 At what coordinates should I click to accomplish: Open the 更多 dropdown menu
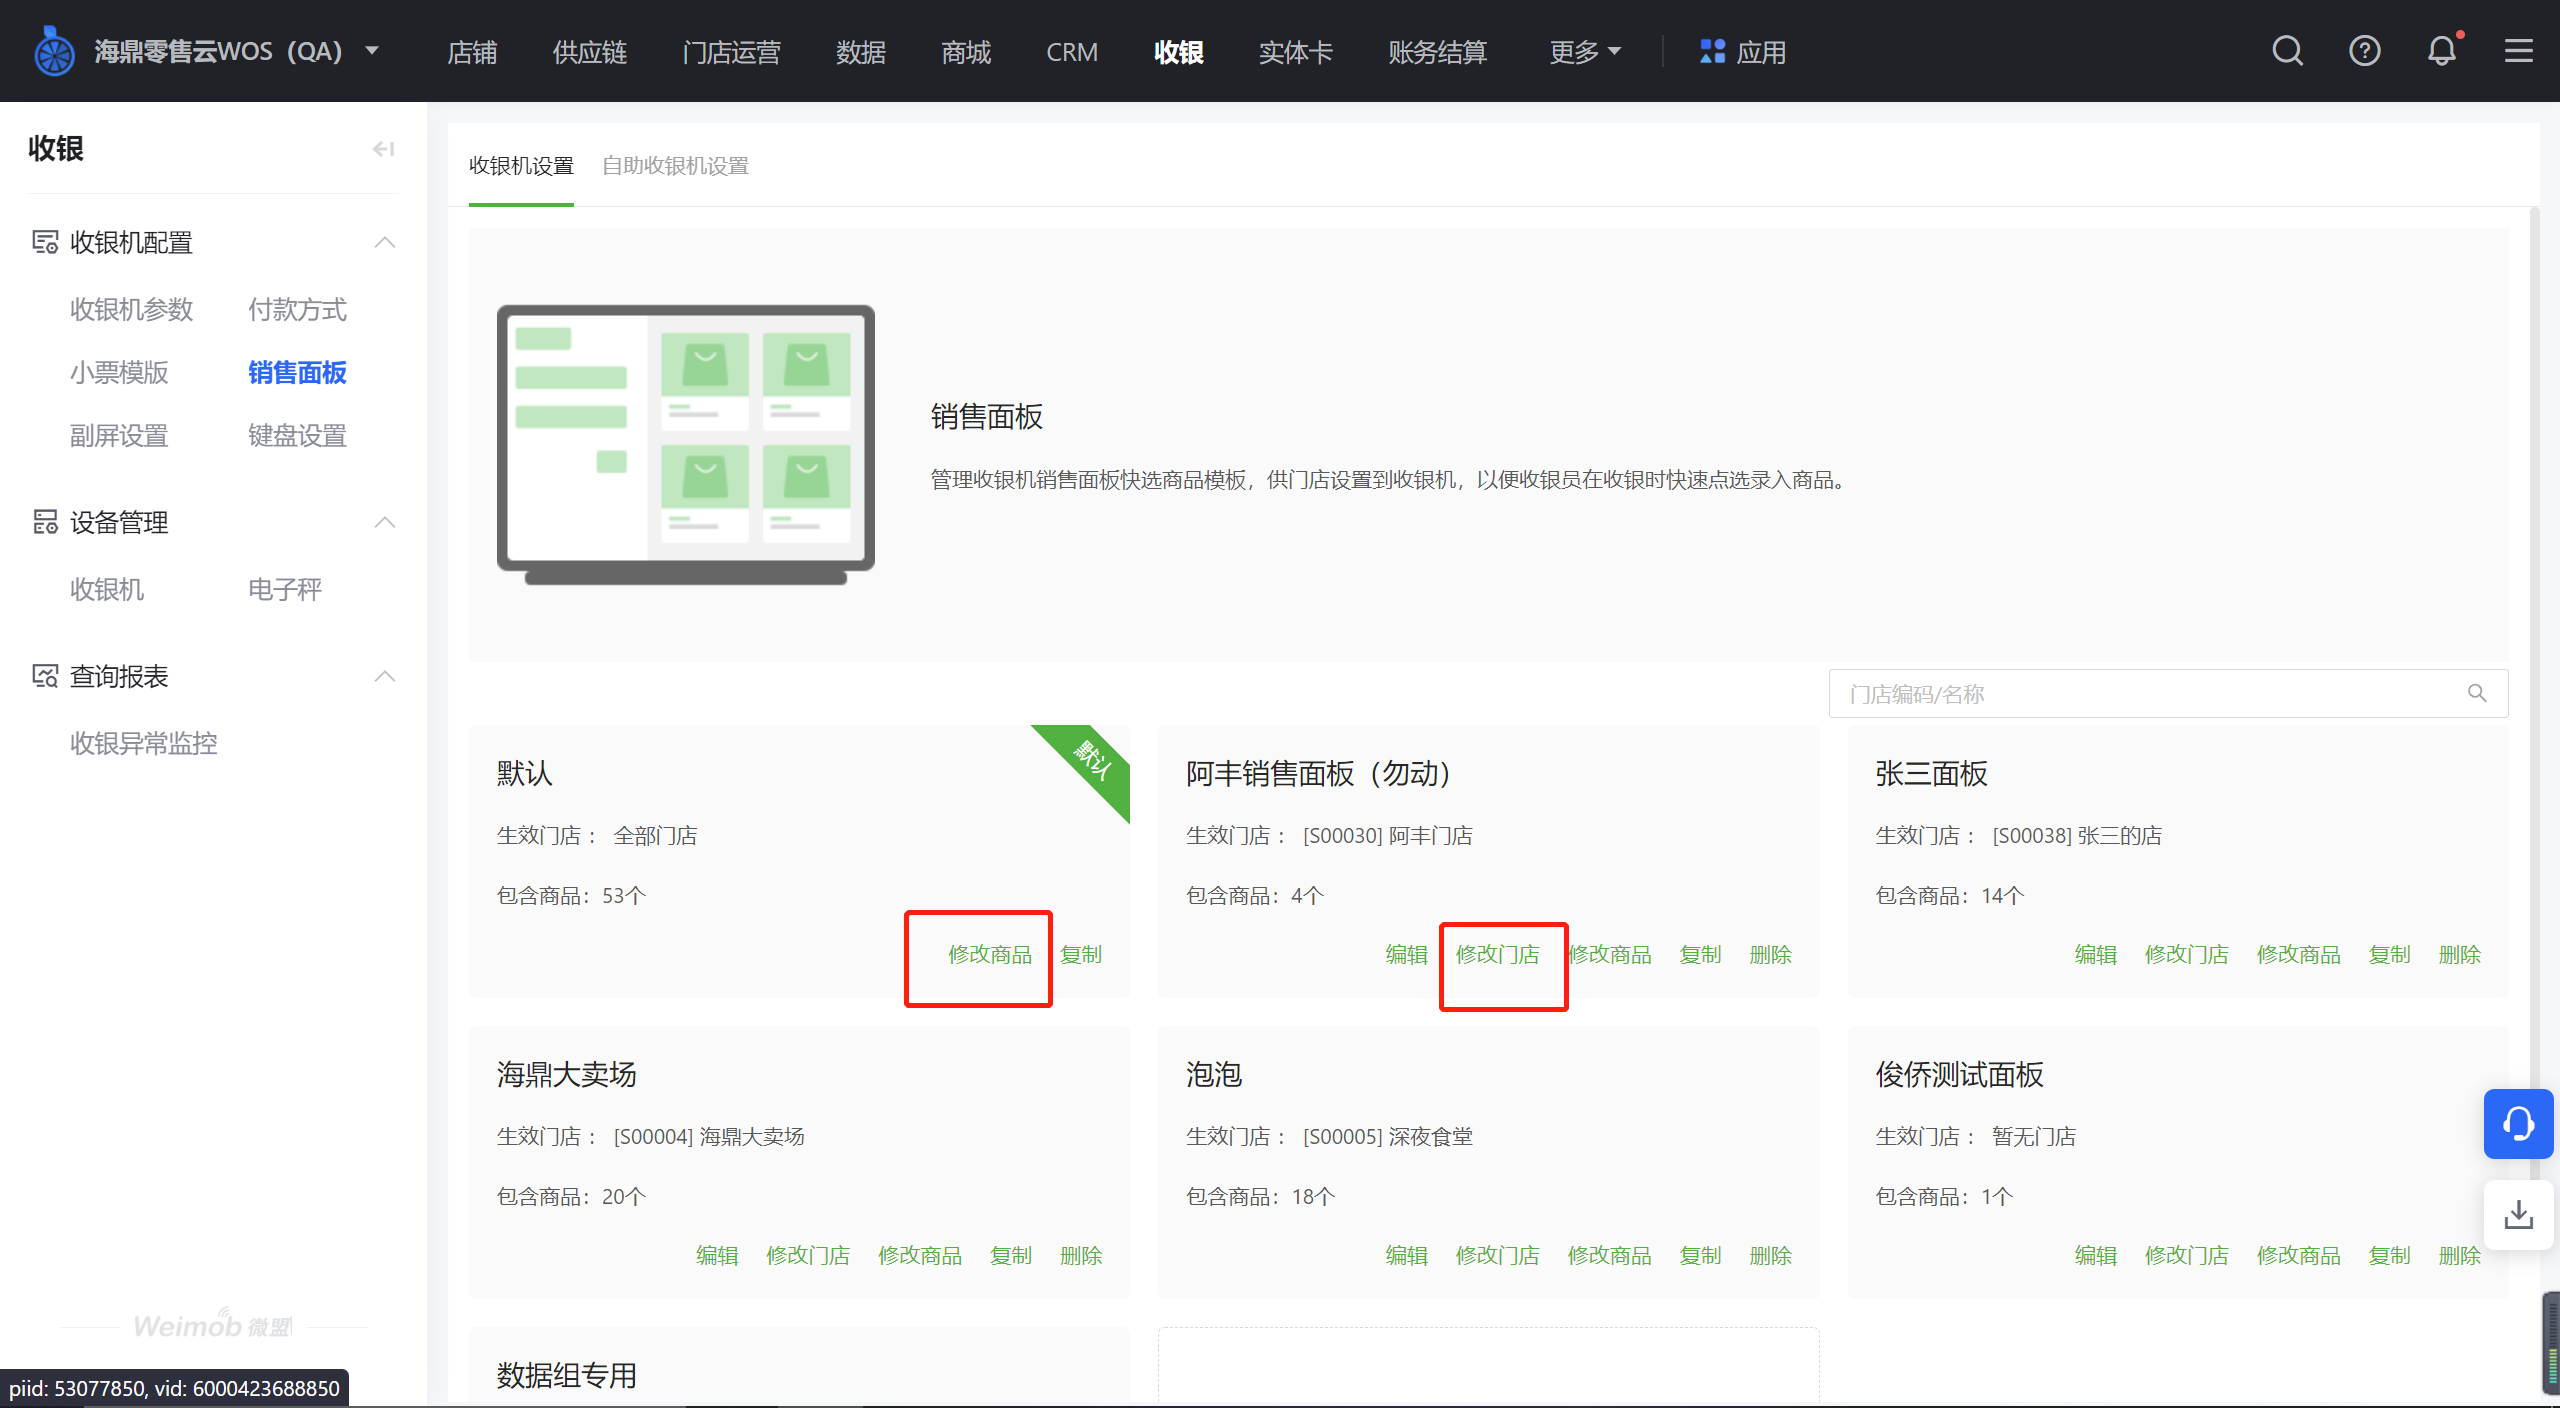tap(1584, 52)
